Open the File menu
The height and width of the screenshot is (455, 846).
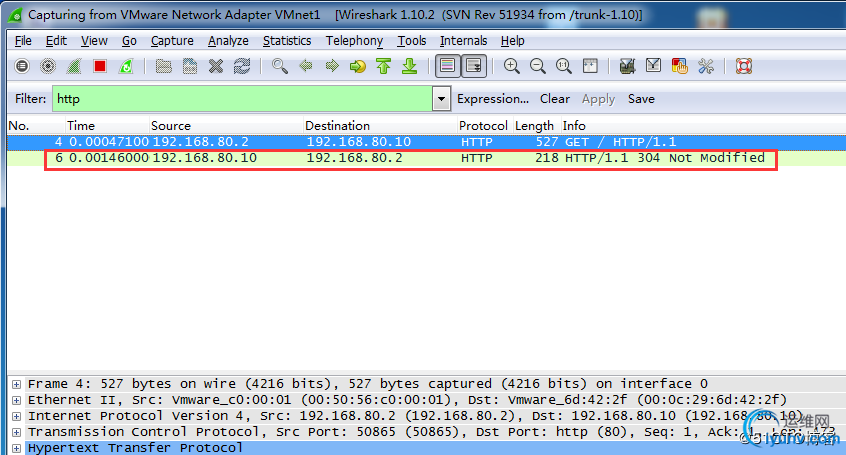pyautogui.click(x=23, y=41)
